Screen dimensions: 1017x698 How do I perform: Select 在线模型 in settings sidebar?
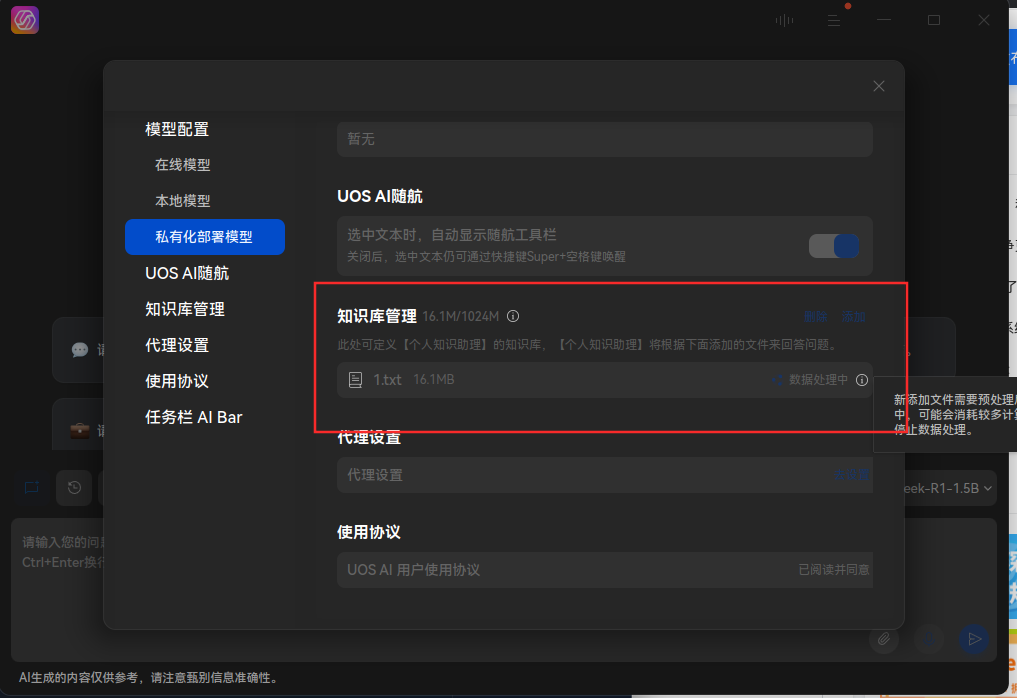[x=183, y=165]
